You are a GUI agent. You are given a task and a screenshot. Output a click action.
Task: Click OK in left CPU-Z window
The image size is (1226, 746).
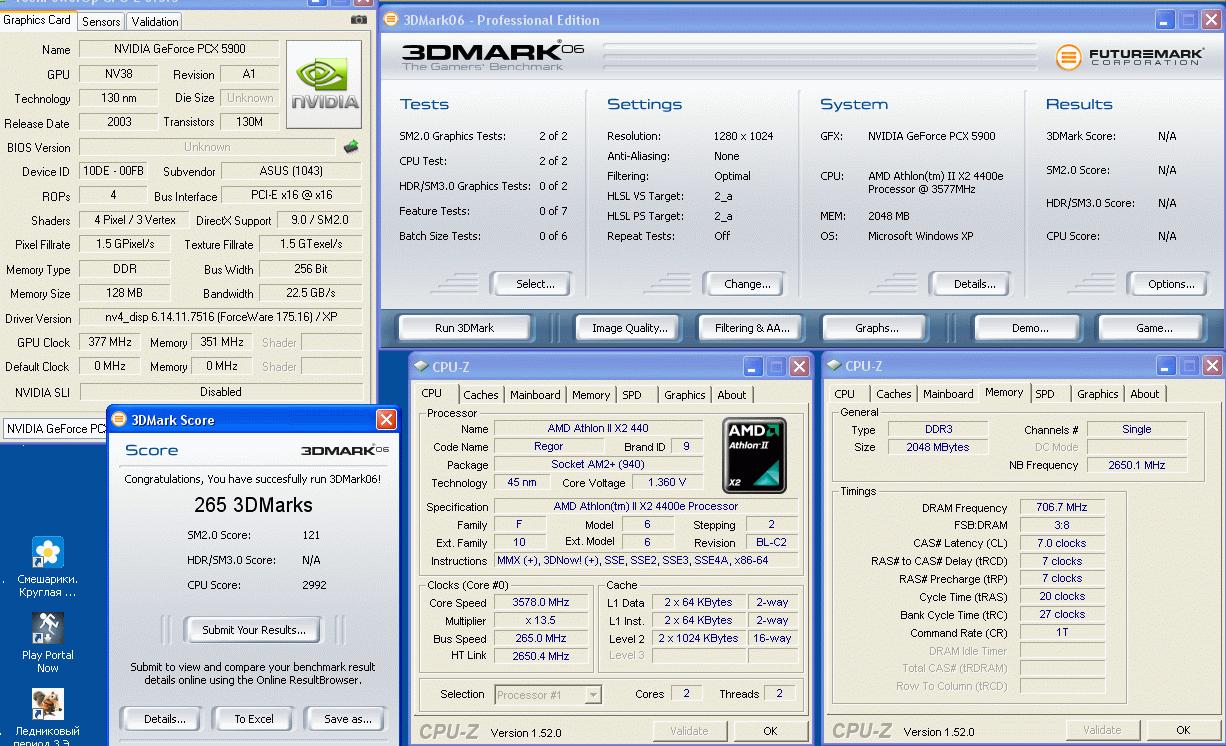[770, 731]
